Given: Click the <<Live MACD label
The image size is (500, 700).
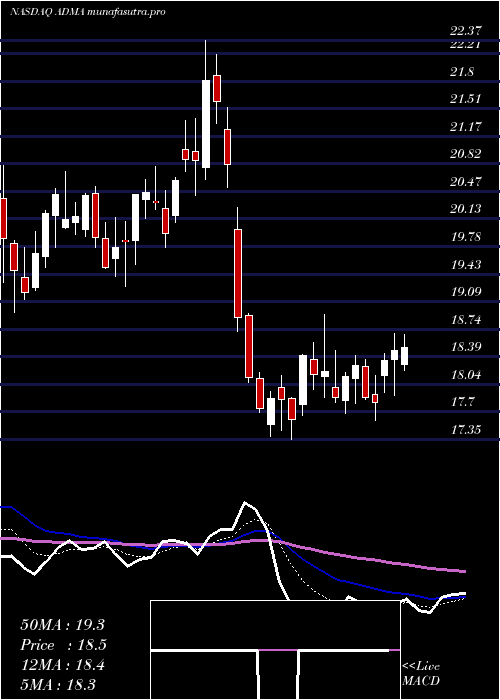Looking at the screenshot, I should 421,673.
